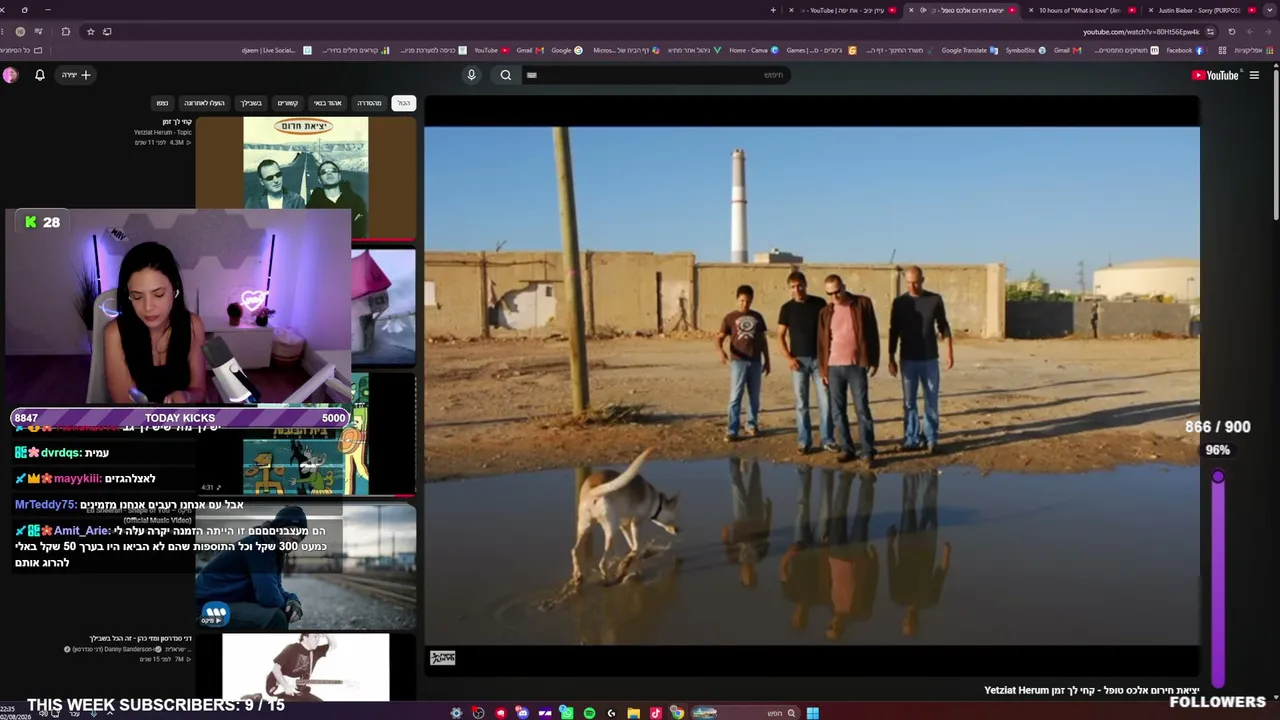
Task: Click the purple followers goal progress bar
Action: (x=1218, y=580)
